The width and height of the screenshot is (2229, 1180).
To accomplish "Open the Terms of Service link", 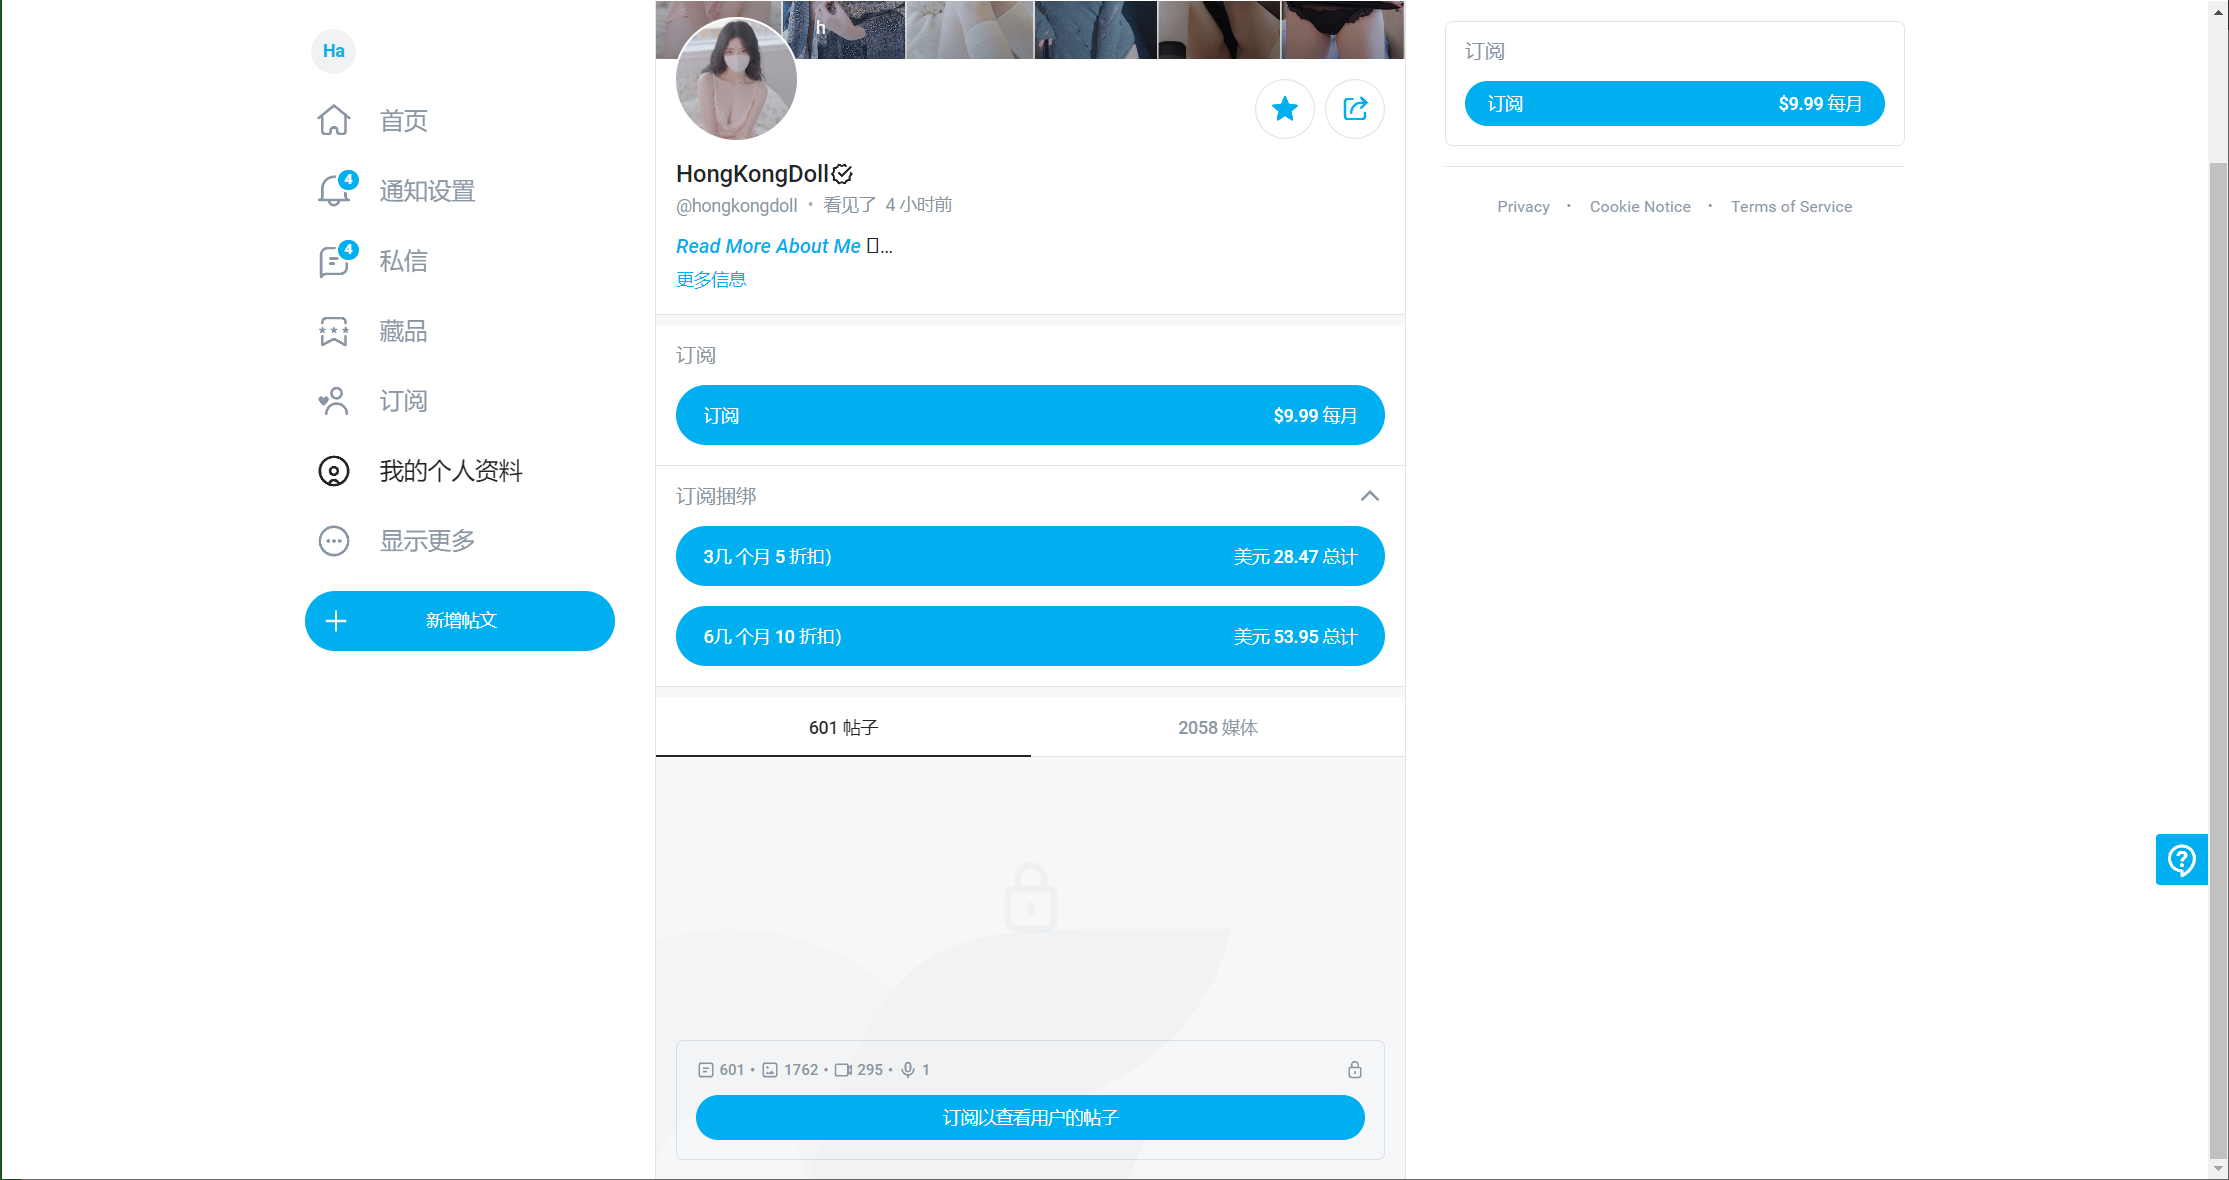I will coord(1791,207).
